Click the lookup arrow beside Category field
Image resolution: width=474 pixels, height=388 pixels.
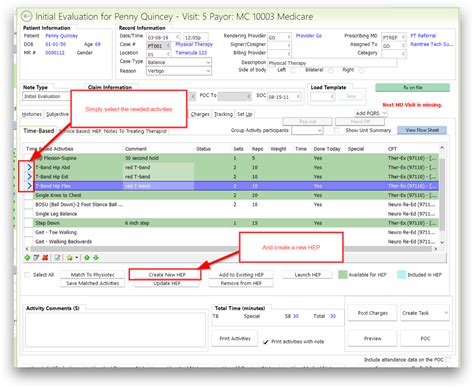(x=404, y=54)
